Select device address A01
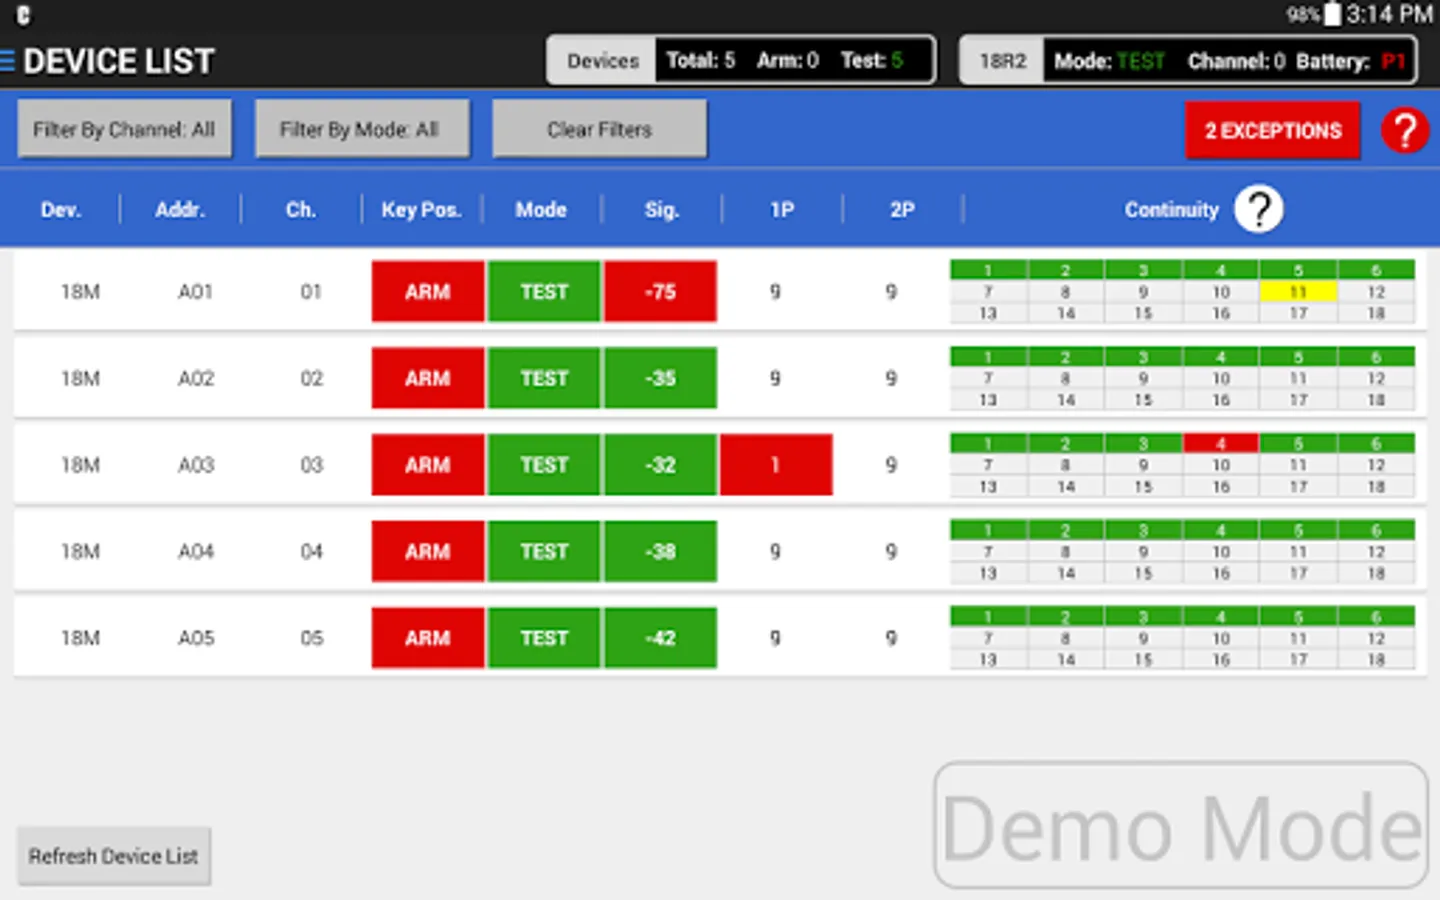The height and width of the screenshot is (900, 1440). pyautogui.click(x=196, y=292)
